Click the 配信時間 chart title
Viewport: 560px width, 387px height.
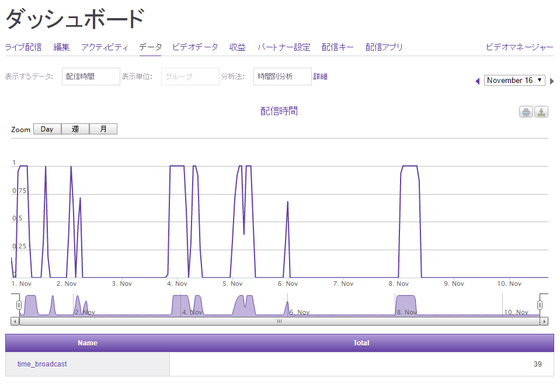(279, 111)
